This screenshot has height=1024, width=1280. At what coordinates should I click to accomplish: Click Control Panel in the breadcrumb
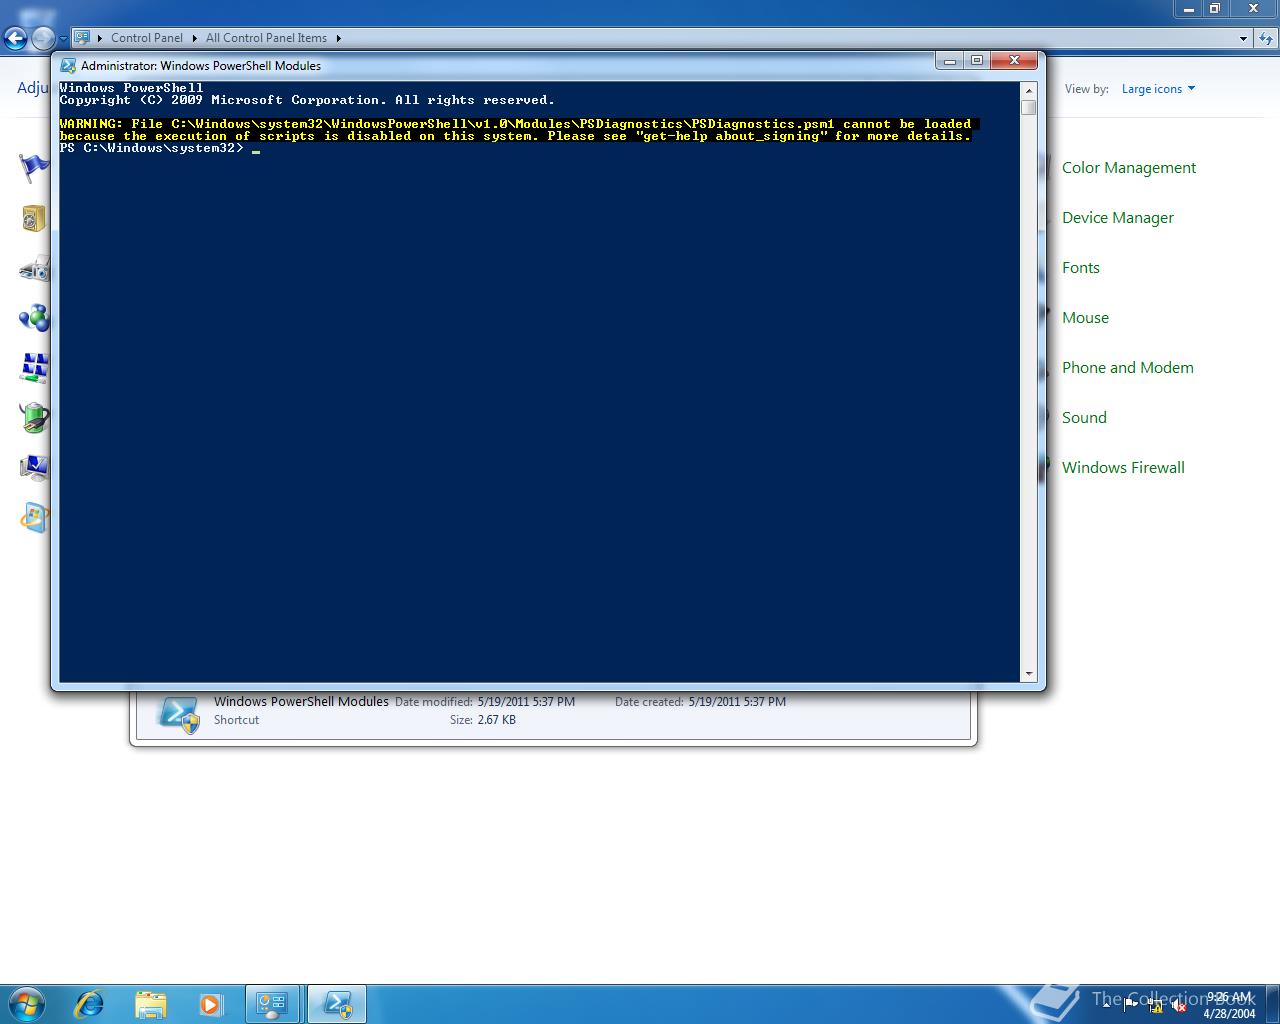(147, 38)
